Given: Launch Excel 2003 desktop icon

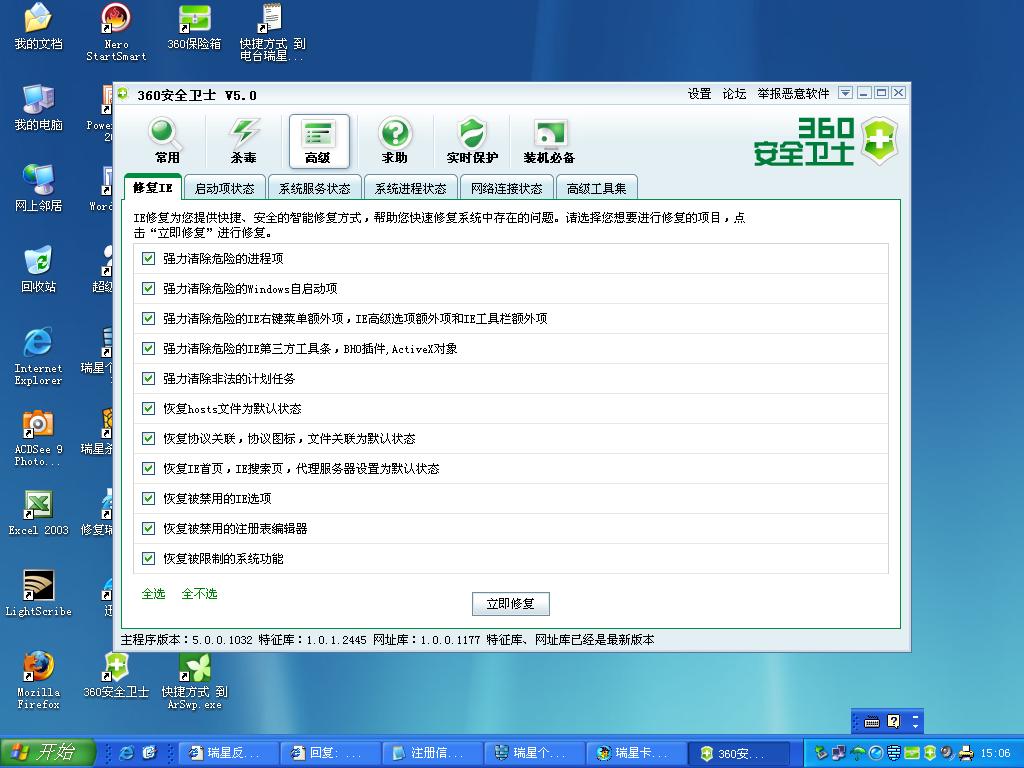Looking at the screenshot, I should [39, 513].
